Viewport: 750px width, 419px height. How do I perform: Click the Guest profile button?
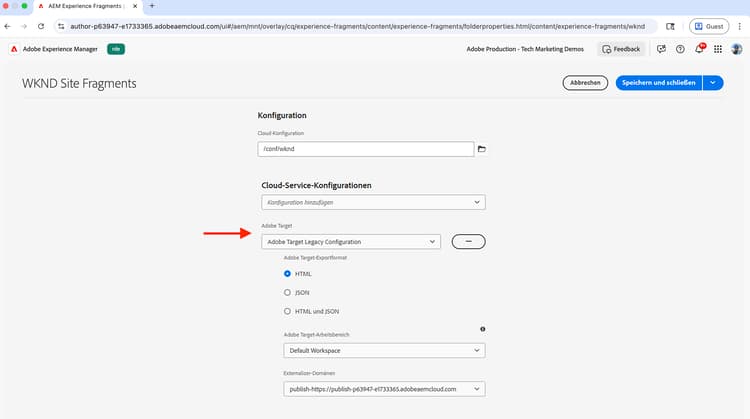pos(709,26)
